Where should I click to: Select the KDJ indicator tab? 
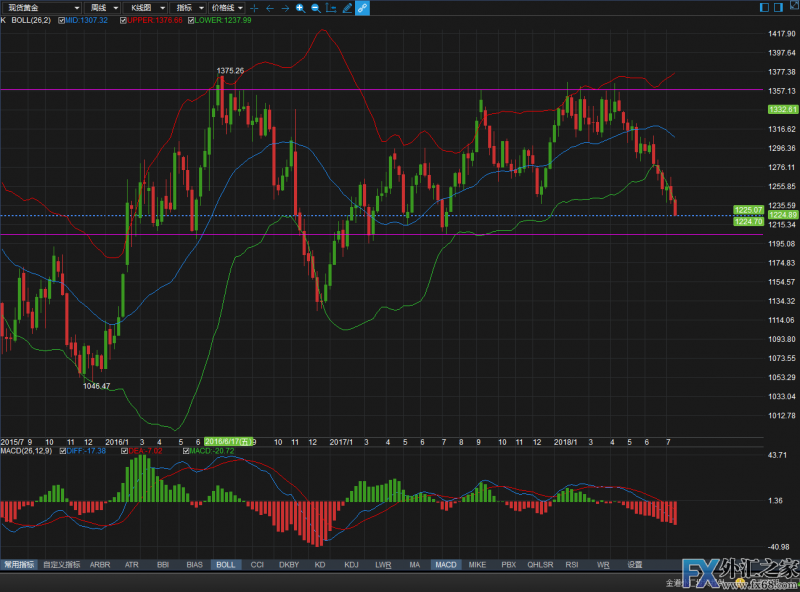click(x=351, y=565)
